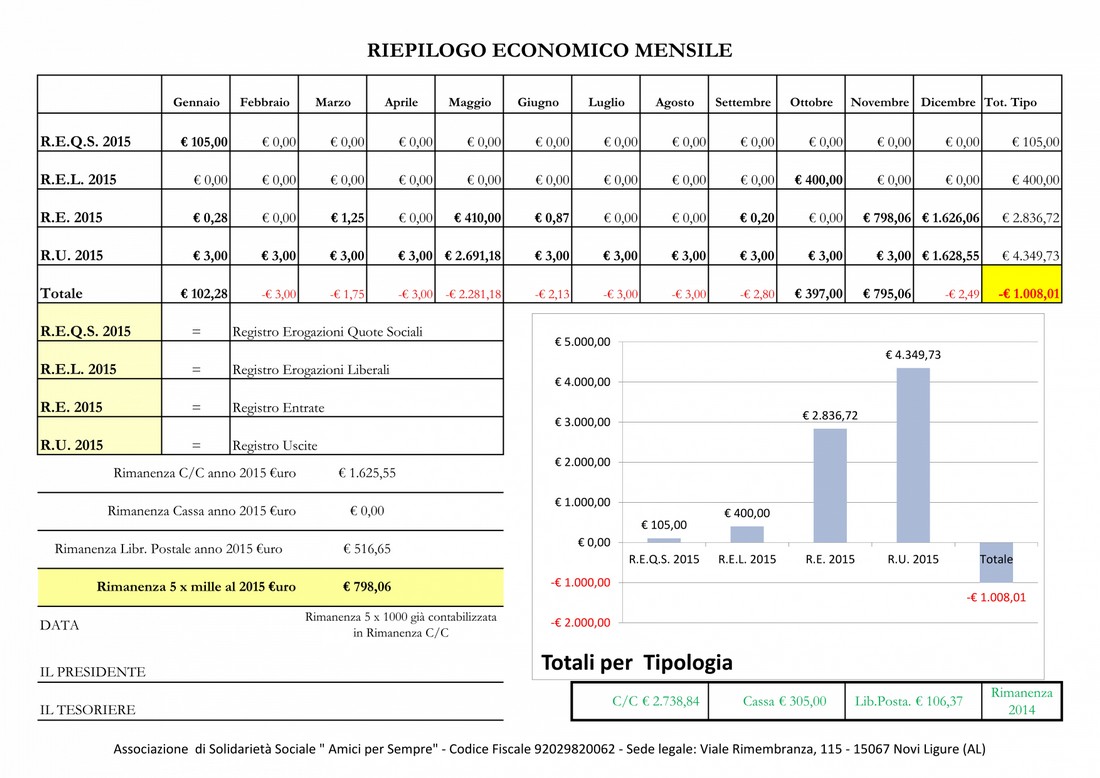Select the Lib.Posta. € 106,37 cell
This screenshot has width=1100, height=778.
tap(913, 701)
